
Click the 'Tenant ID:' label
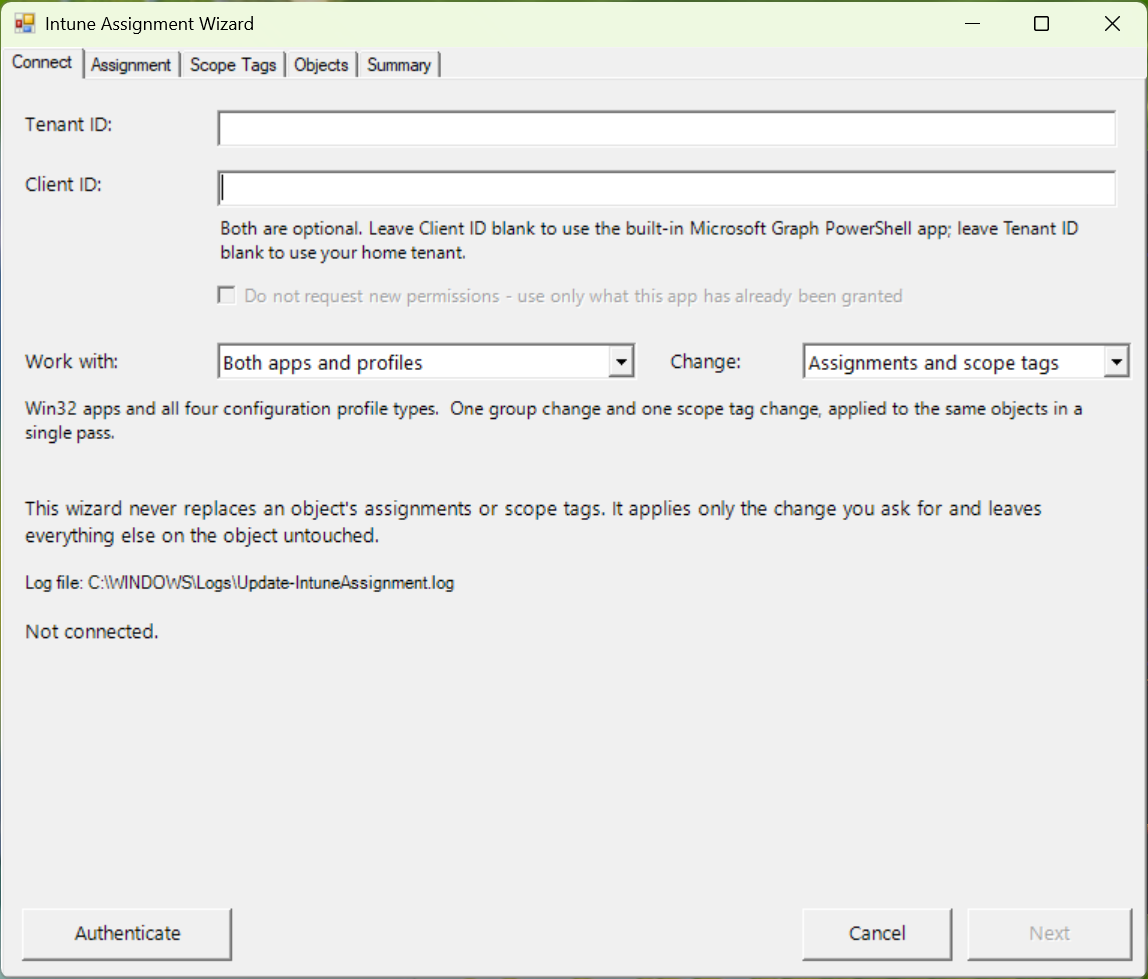(x=68, y=124)
